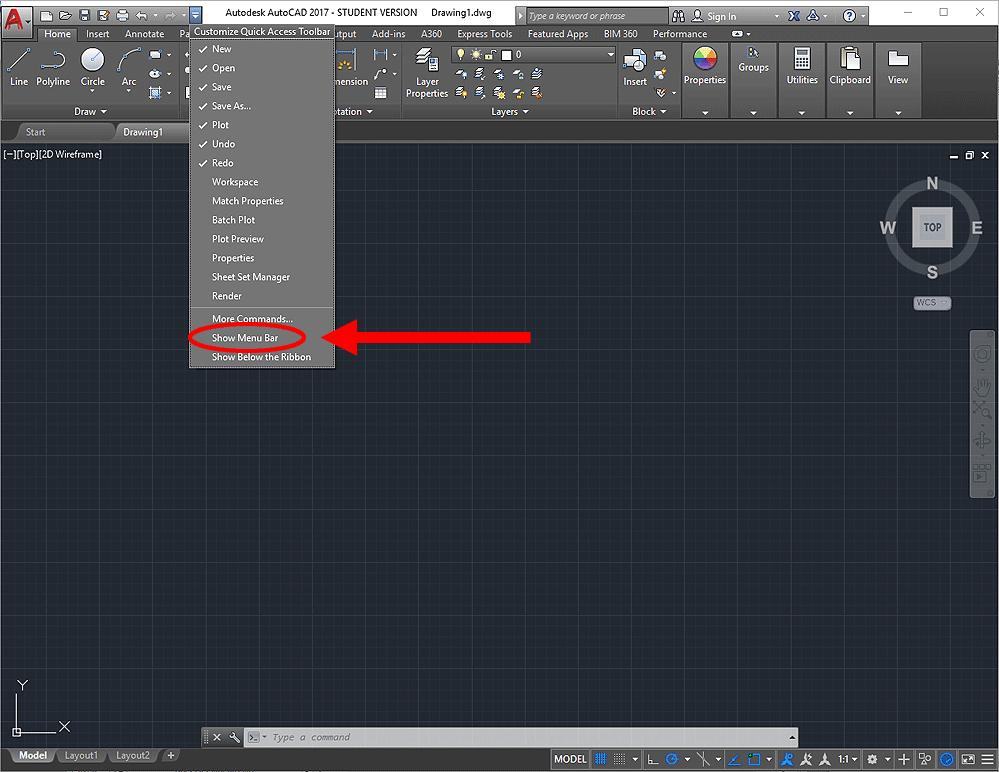Image resolution: width=999 pixels, height=772 pixels.
Task: Click the white layer color swatch
Action: point(507,55)
